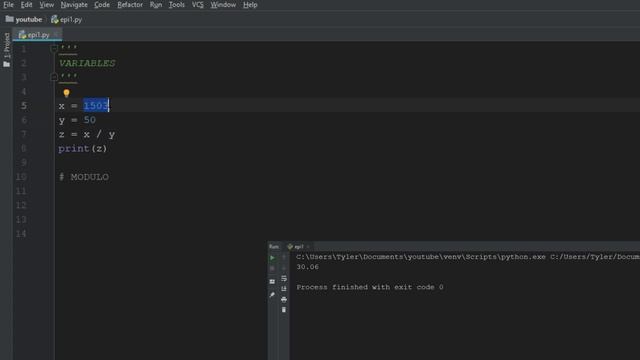Open the Window menu

click(223, 5)
